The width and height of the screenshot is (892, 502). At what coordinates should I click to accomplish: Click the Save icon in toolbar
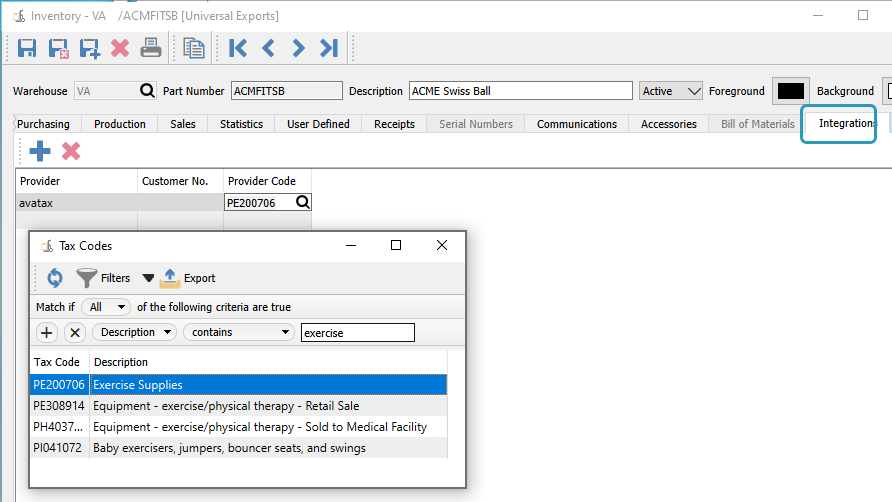(x=27, y=48)
